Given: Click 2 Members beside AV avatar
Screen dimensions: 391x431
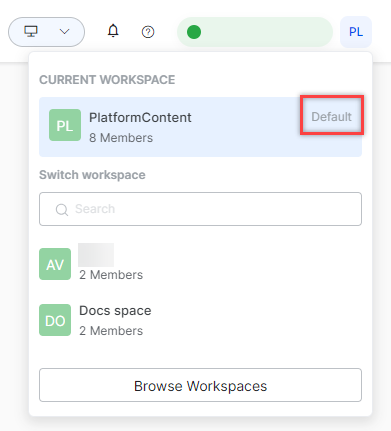Looking at the screenshot, I should (111, 275).
